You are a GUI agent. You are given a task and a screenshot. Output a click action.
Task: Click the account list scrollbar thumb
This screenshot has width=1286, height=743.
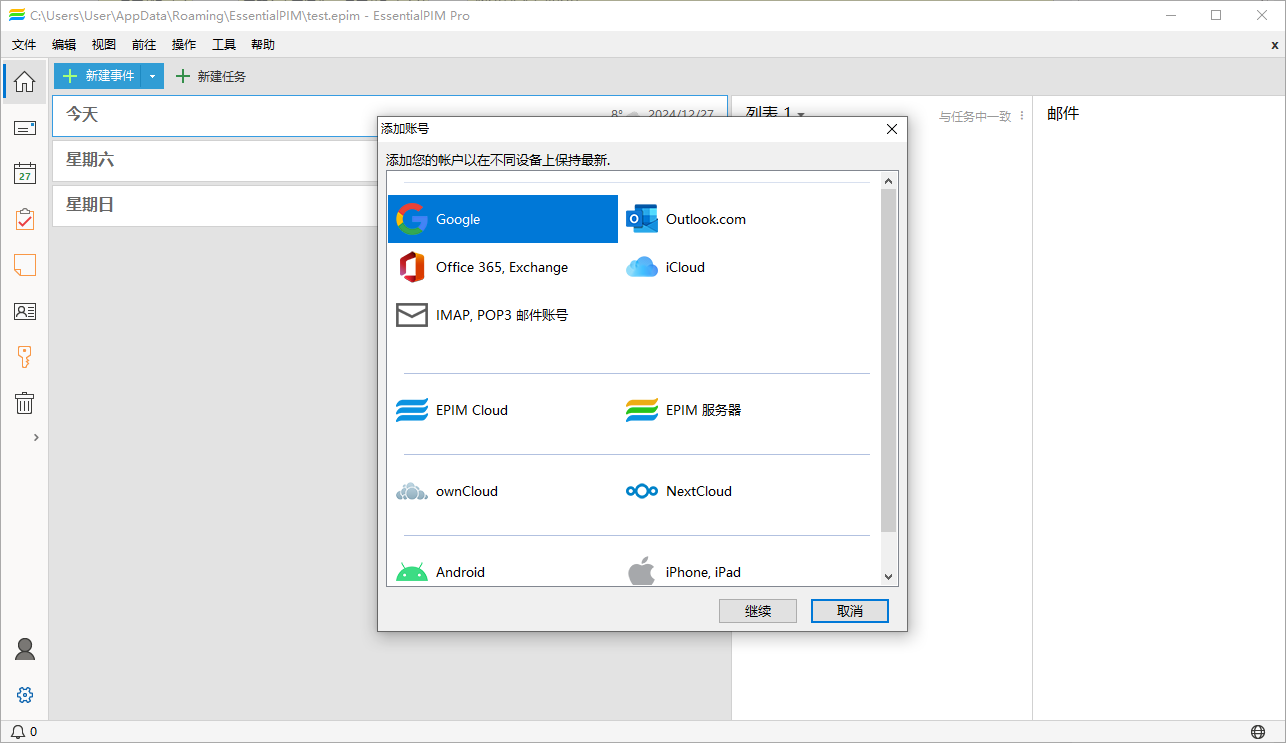tap(889, 360)
